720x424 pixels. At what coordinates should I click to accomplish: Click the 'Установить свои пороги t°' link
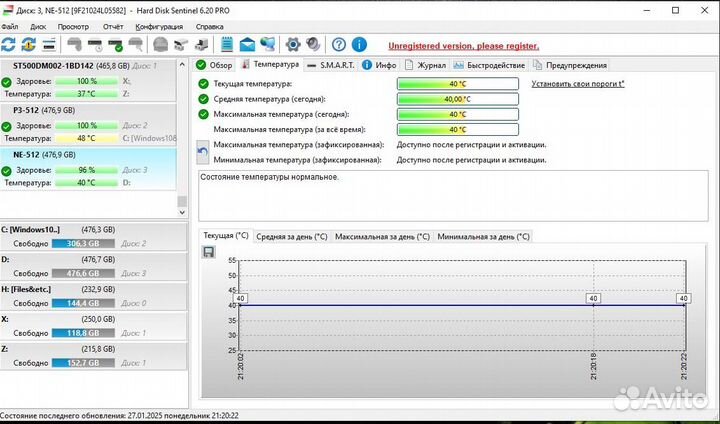tap(577, 84)
